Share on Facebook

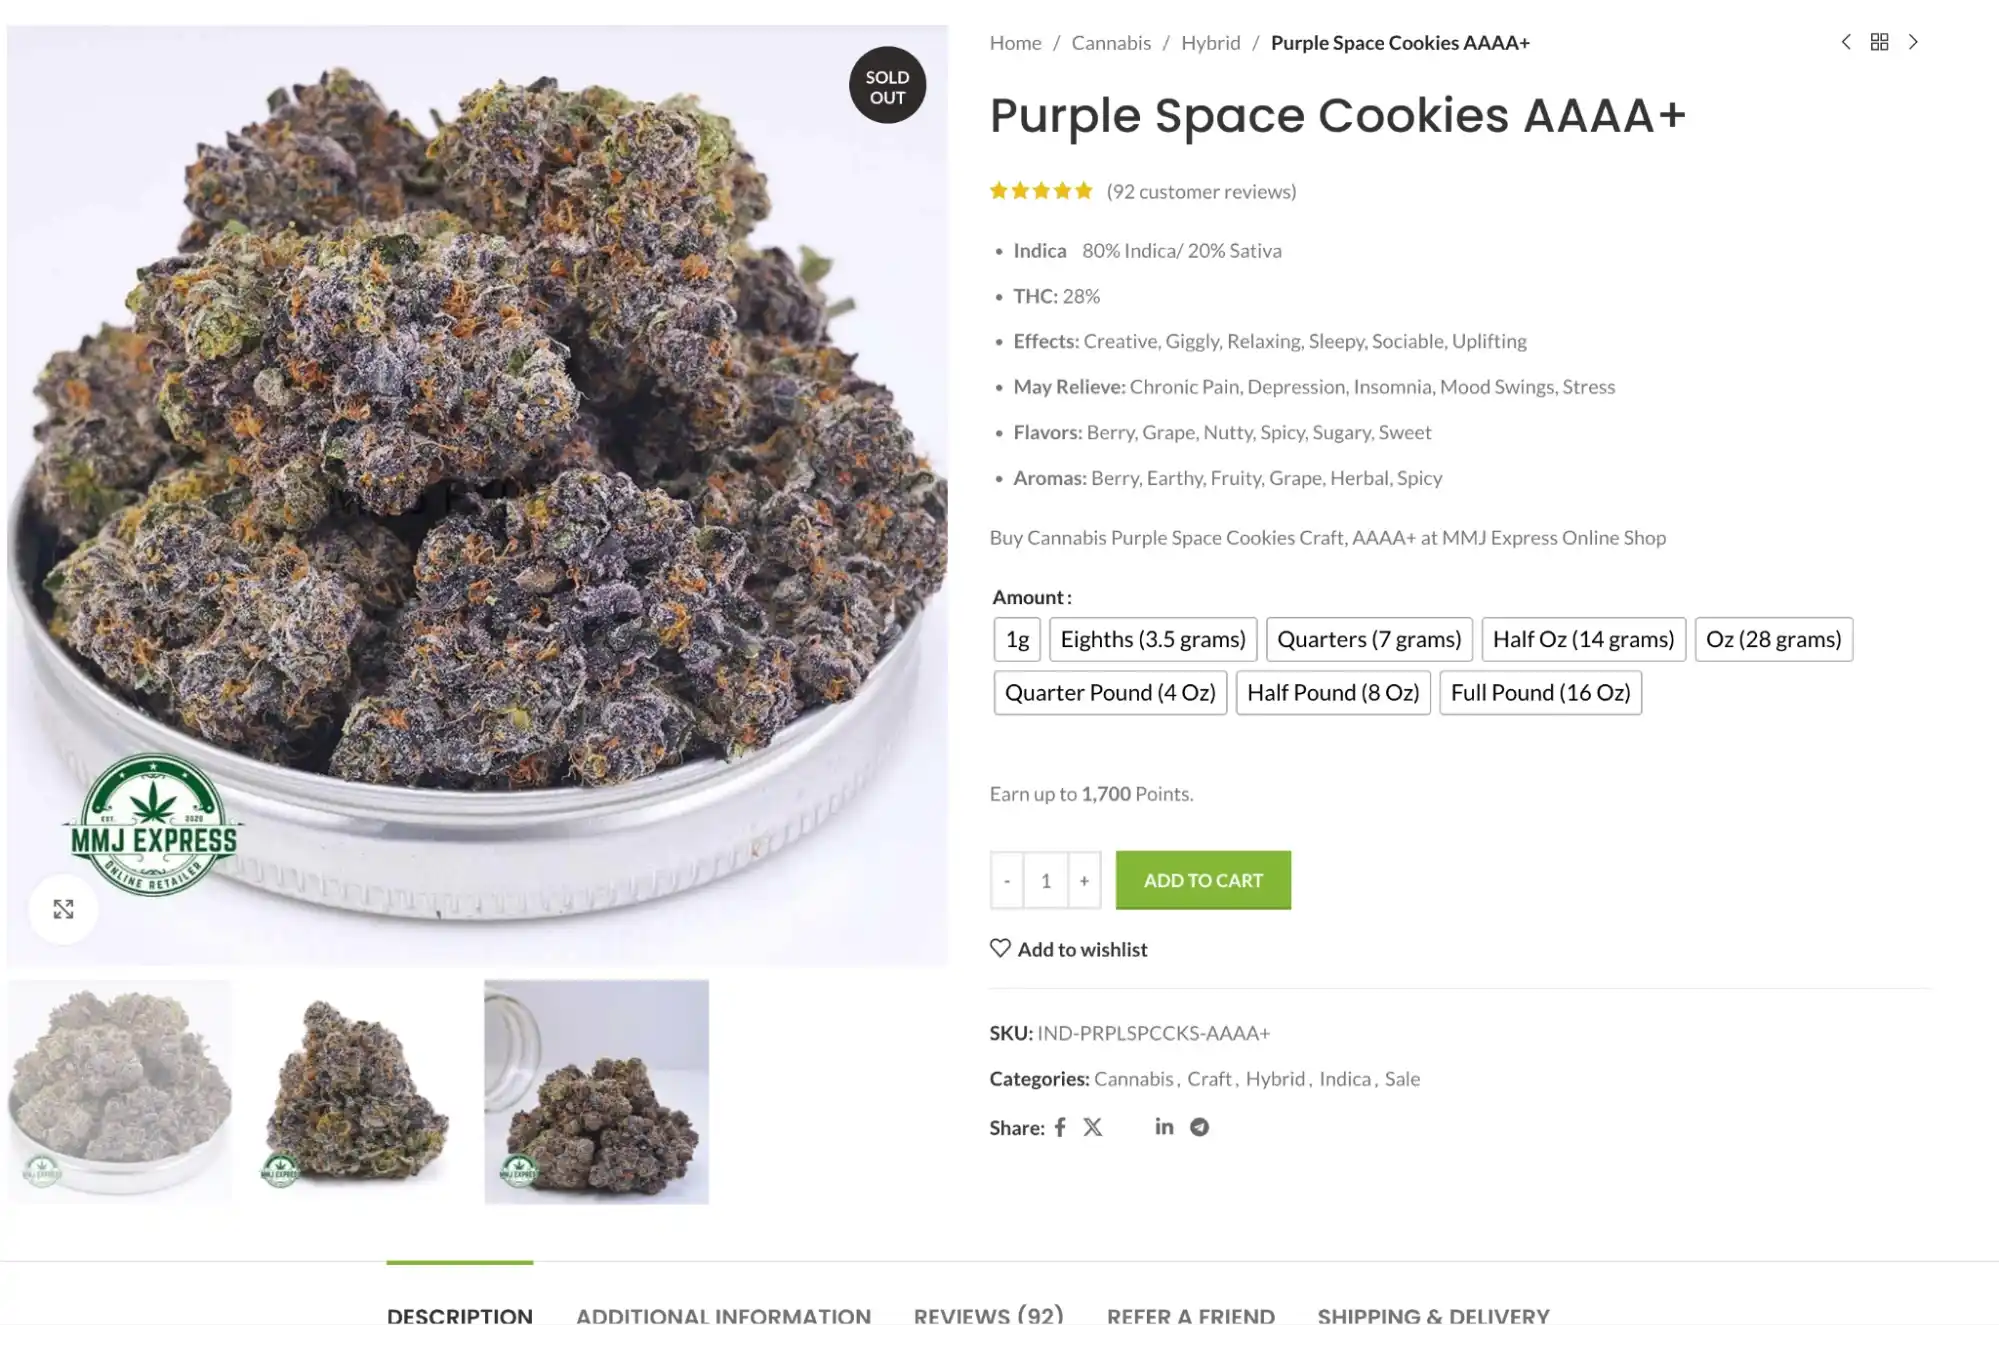(x=1060, y=1127)
